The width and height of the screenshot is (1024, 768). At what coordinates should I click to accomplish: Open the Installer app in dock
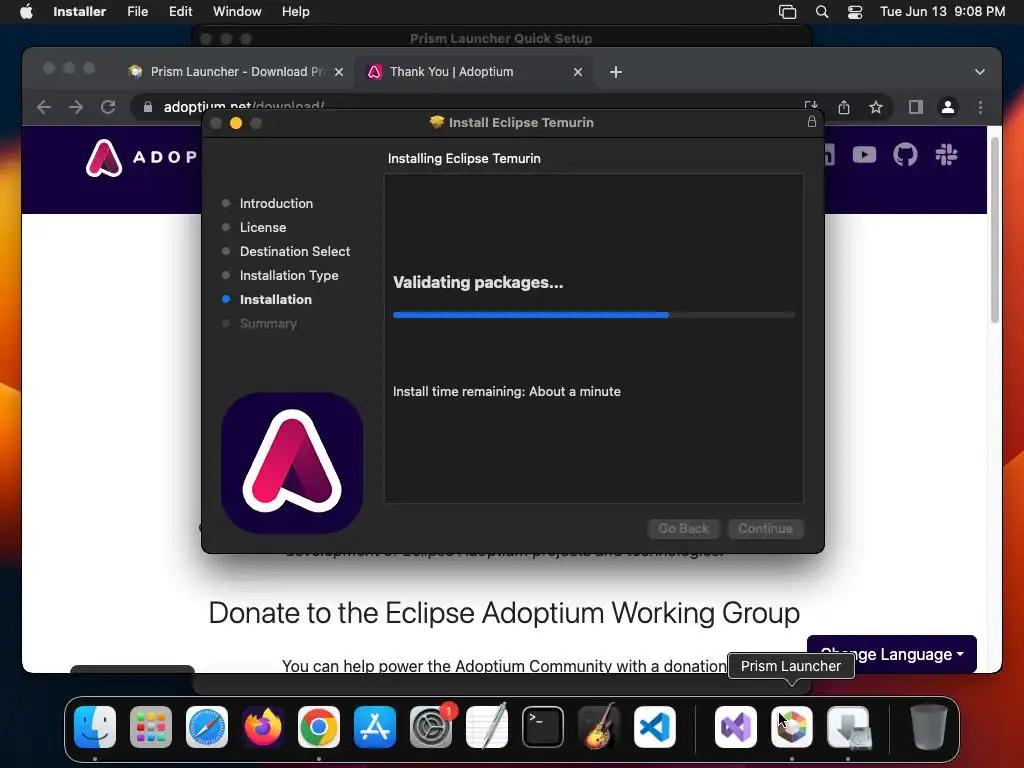(848, 727)
